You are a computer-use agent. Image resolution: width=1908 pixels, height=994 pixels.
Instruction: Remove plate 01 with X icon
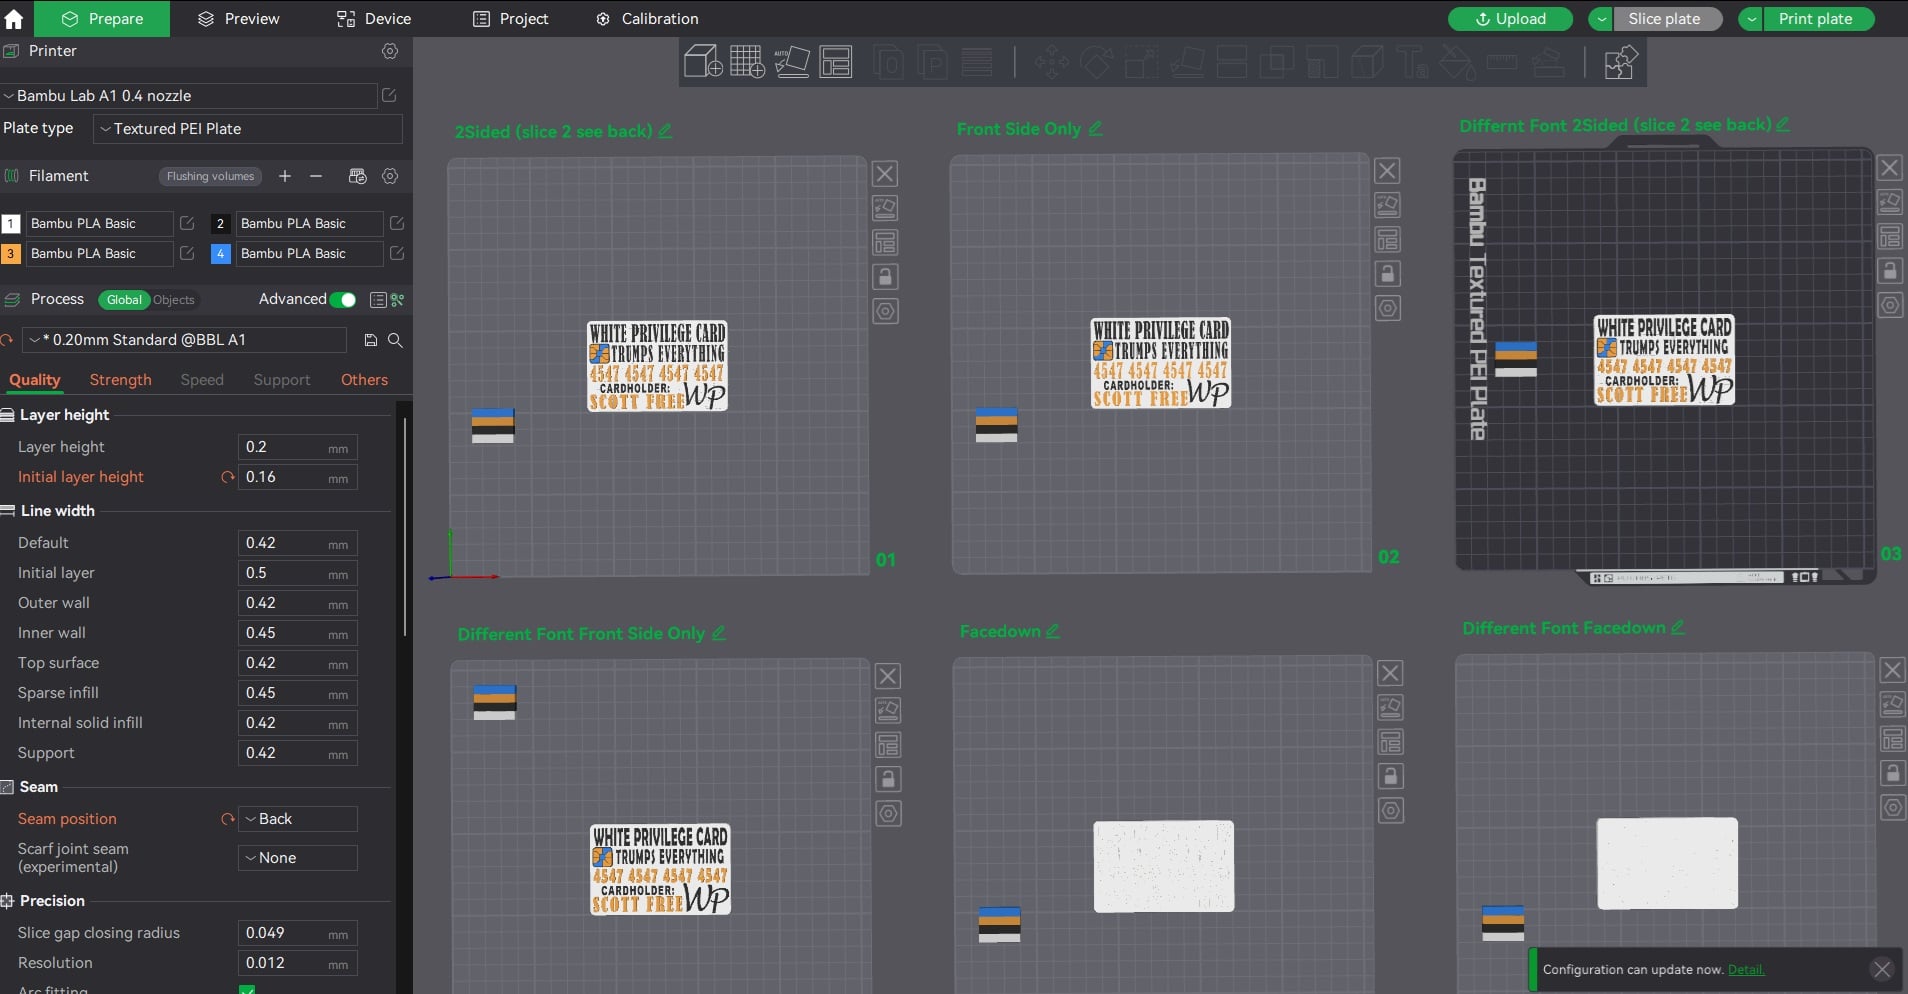pos(885,174)
